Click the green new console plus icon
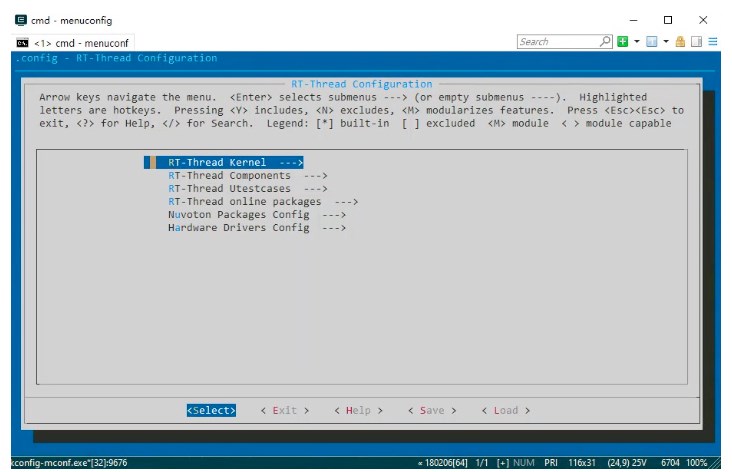Viewport: 732px width, 472px height. click(x=622, y=42)
